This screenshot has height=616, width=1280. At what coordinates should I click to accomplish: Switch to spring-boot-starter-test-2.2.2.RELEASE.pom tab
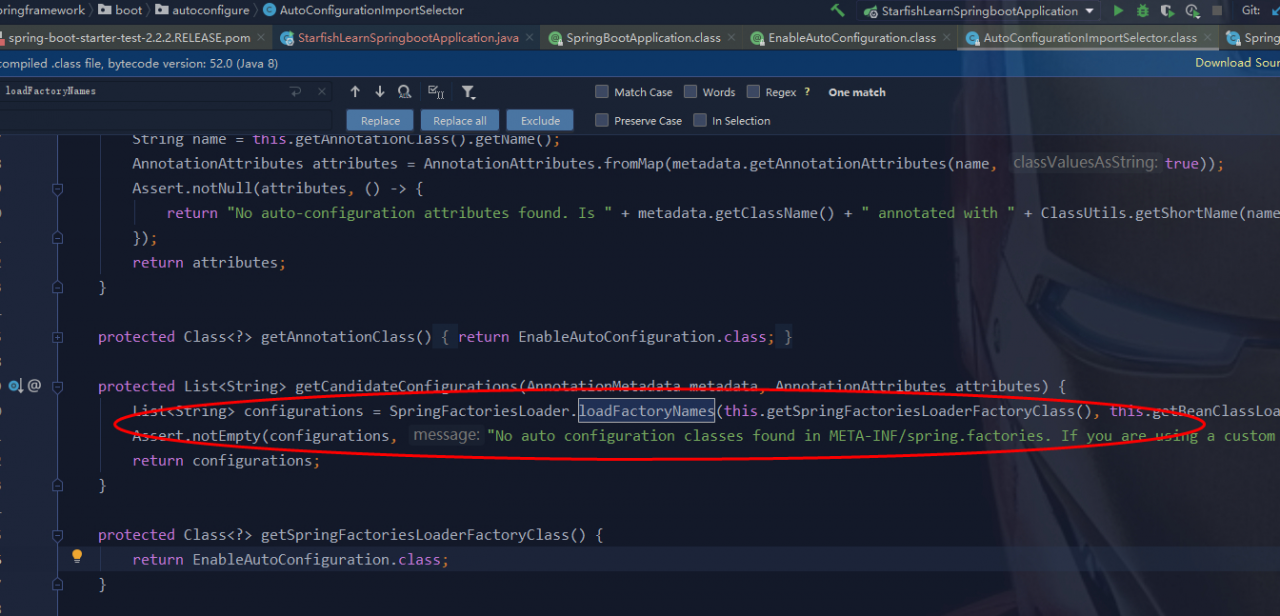point(129,38)
